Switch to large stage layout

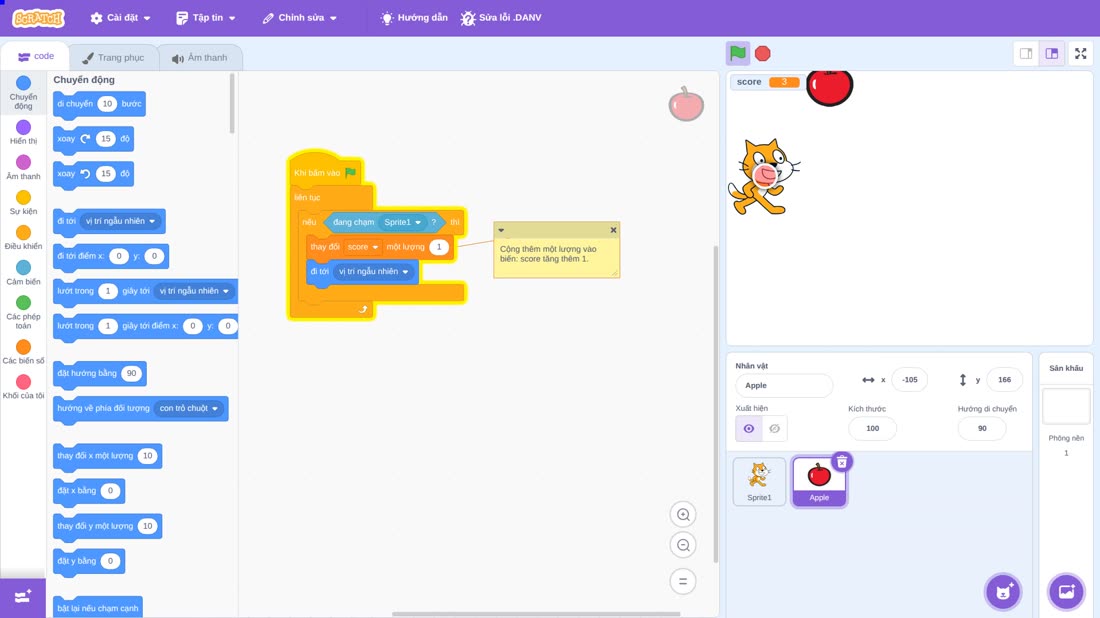1052,53
